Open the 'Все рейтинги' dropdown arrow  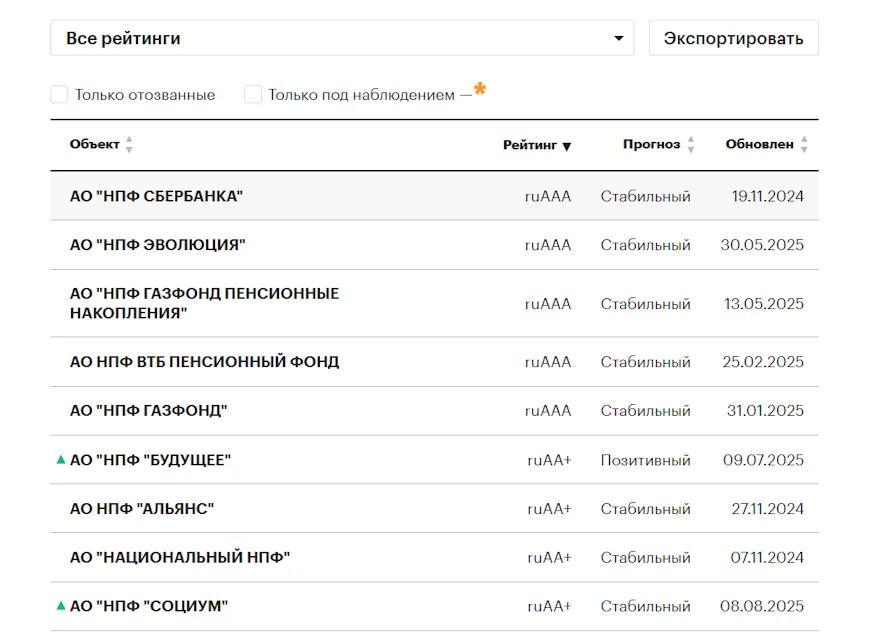click(618, 37)
